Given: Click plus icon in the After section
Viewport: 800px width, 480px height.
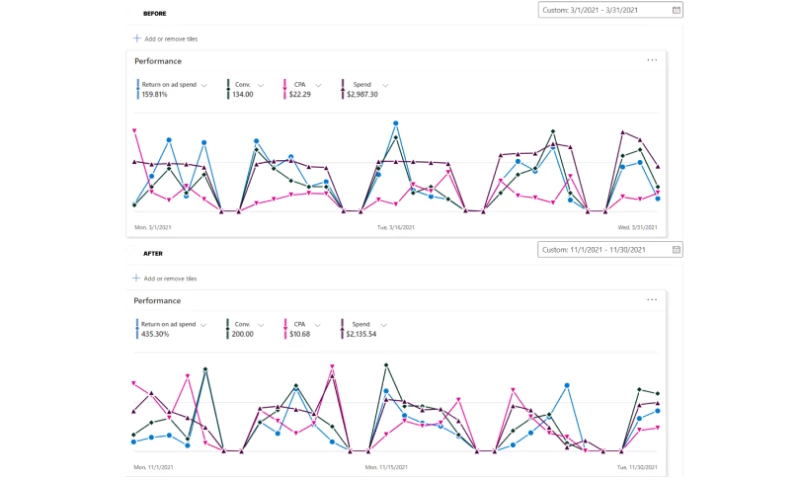Looking at the screenshot, I should [137, 278].
